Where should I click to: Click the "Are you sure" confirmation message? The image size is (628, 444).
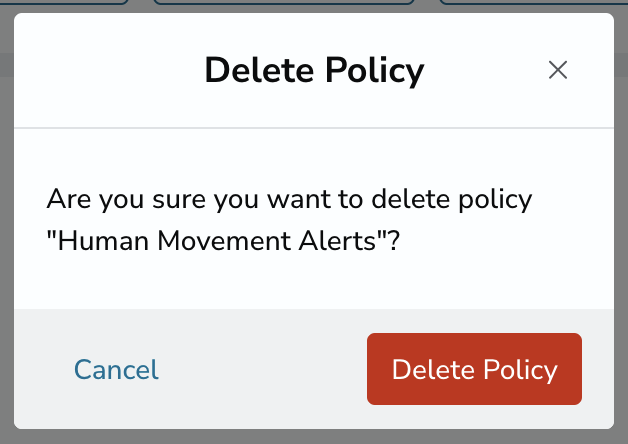[x=289, y=219]
